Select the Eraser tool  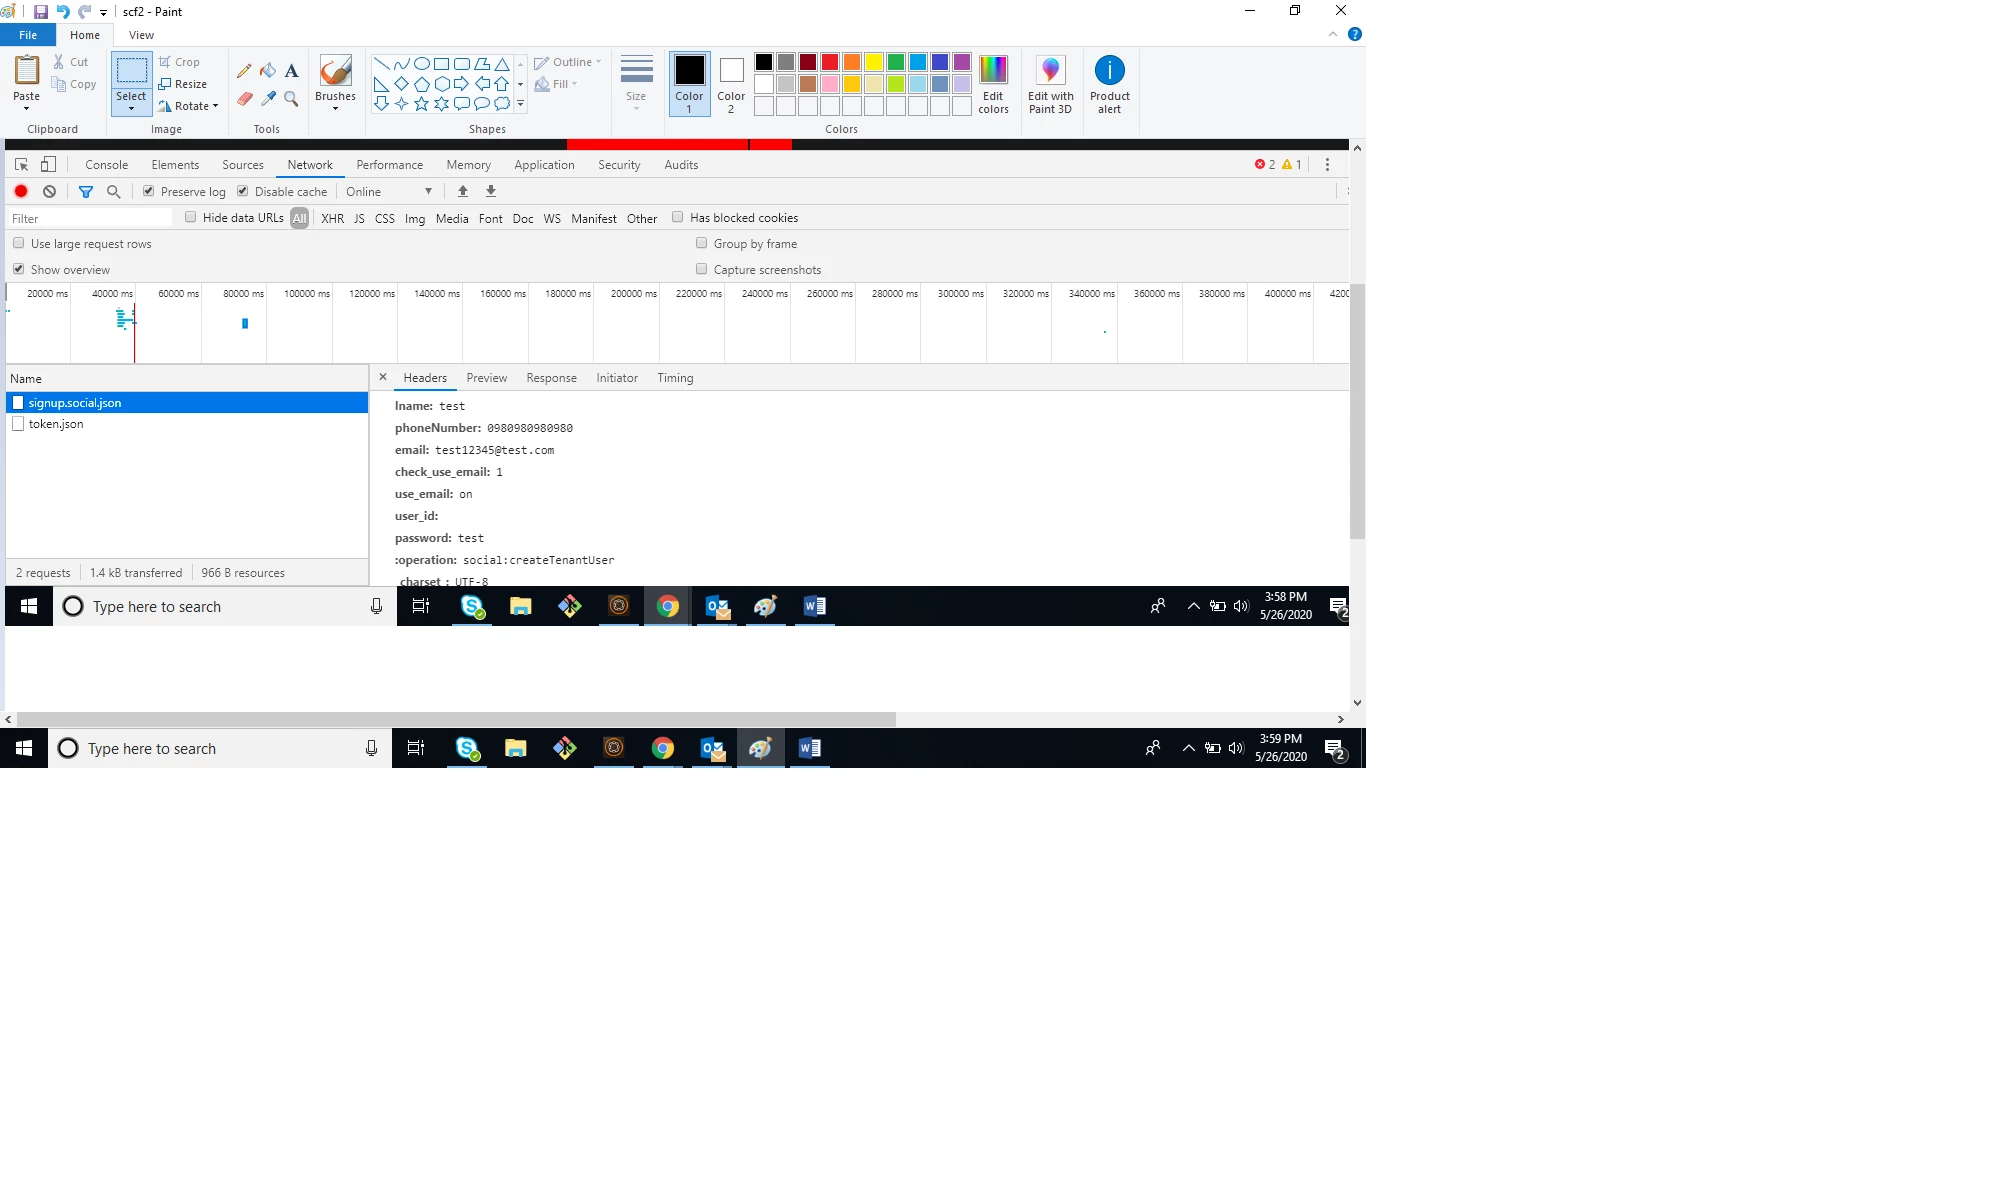click(x=244, y=99)
